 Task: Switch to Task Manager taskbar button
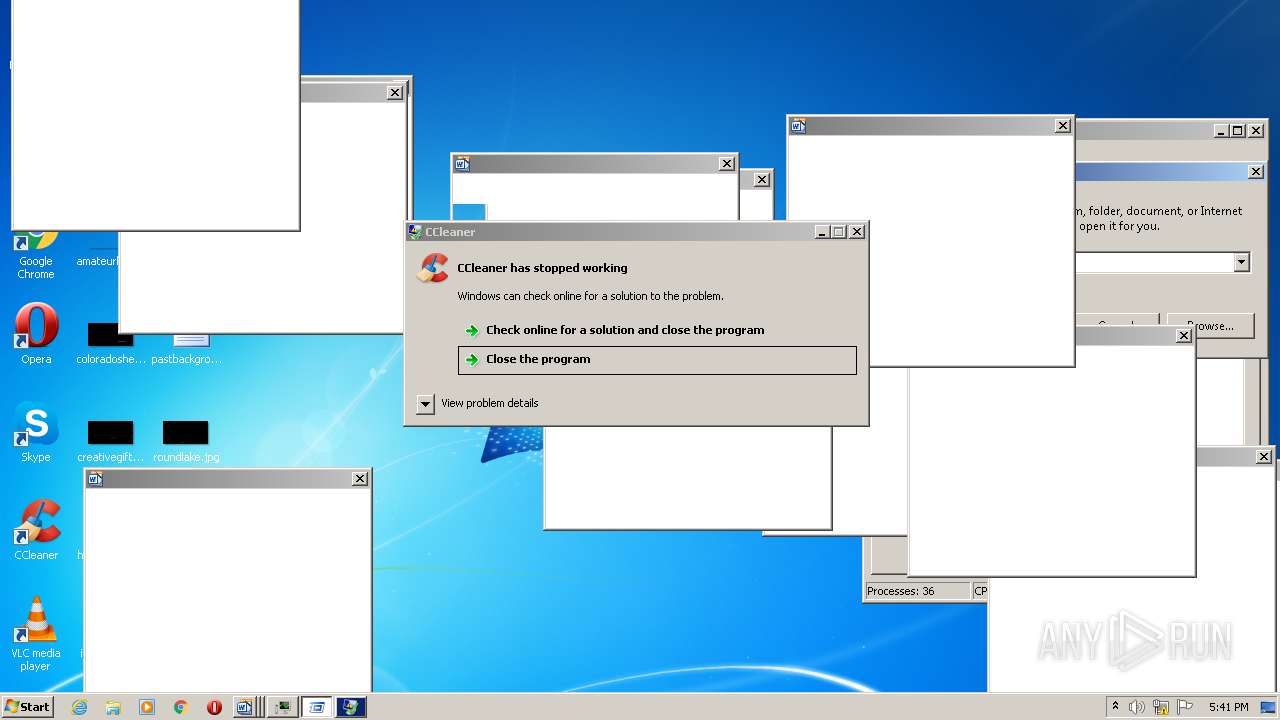[283, 707]
